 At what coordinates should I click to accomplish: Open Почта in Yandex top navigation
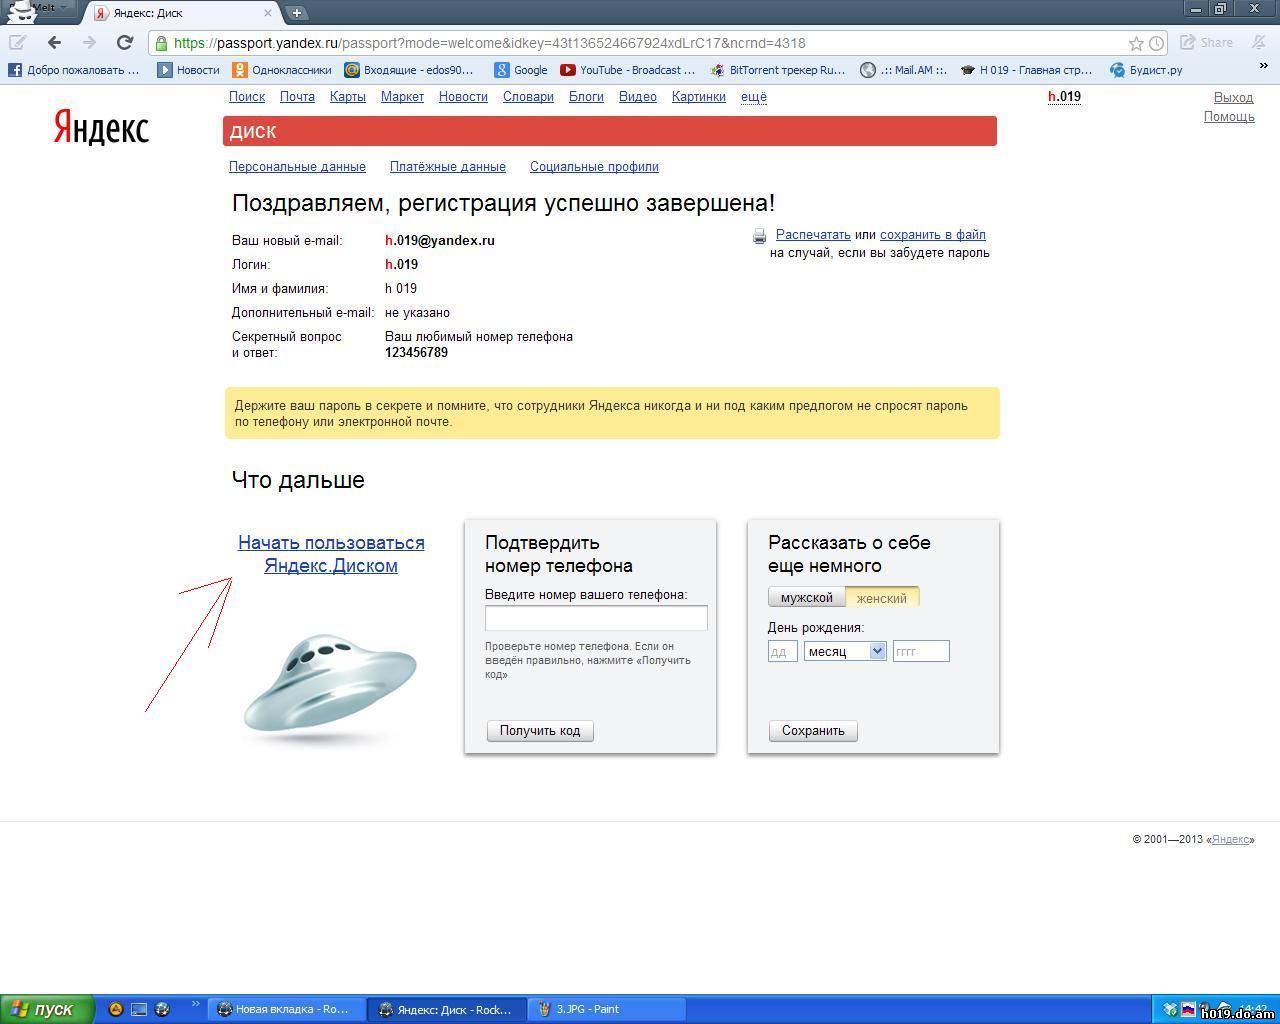click(297, 97)
